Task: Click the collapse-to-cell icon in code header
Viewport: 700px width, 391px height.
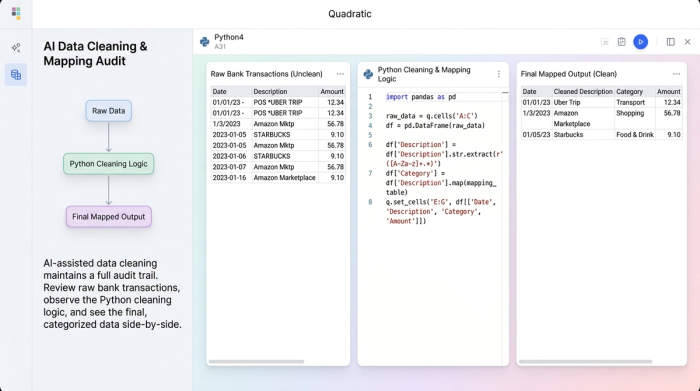Action: click(605, 42)
